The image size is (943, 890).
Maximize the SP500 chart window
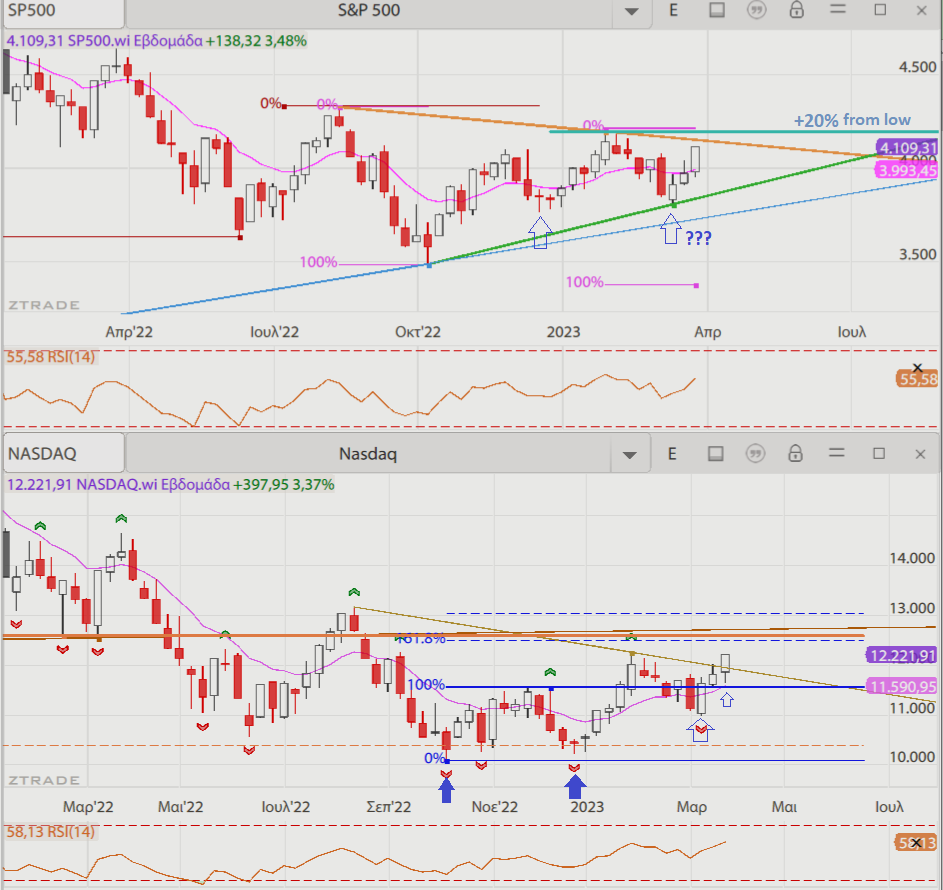coord(880,10)
